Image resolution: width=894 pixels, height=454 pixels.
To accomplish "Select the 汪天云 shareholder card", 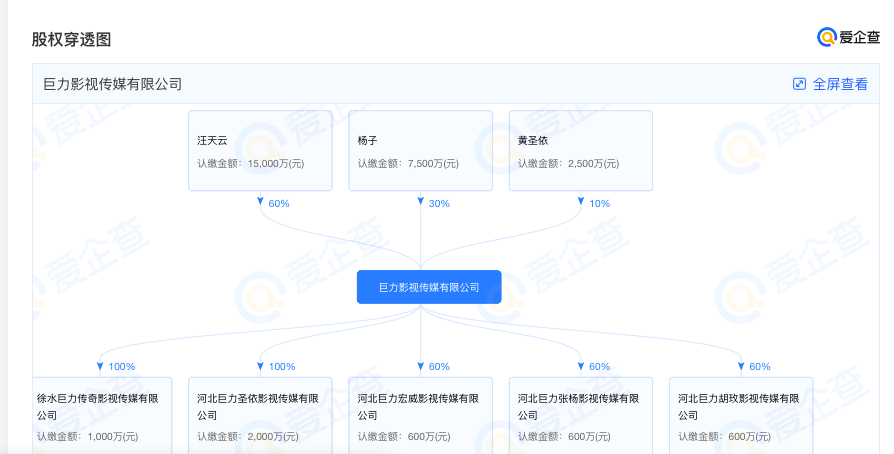I will point(261,151).
